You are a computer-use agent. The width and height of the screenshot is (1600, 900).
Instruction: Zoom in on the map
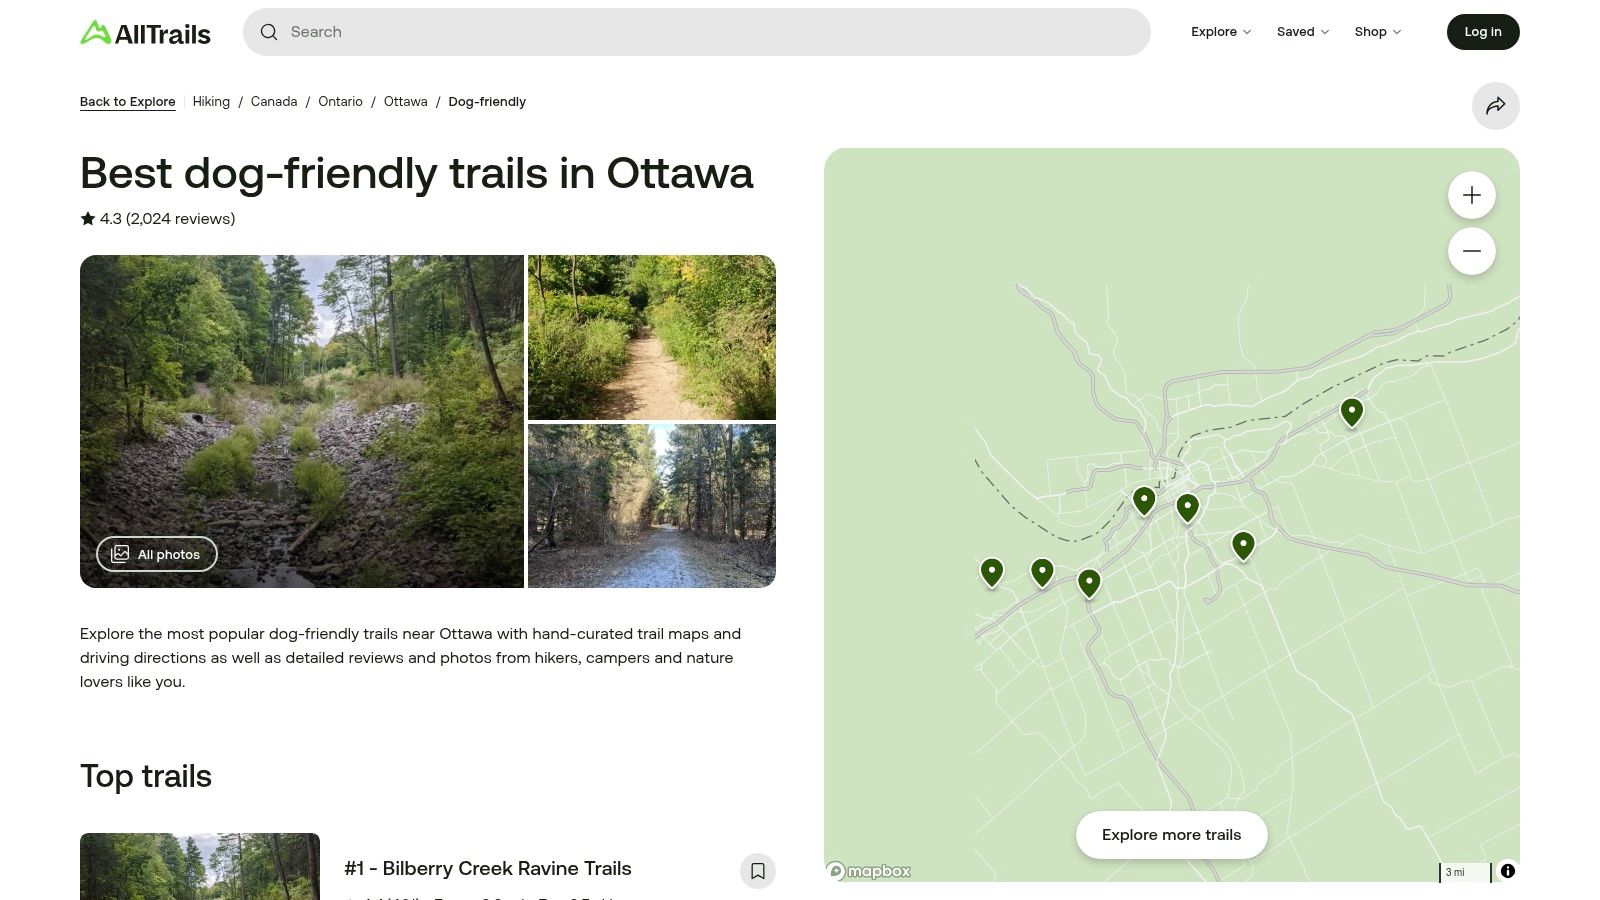(x=1471, y=195)
